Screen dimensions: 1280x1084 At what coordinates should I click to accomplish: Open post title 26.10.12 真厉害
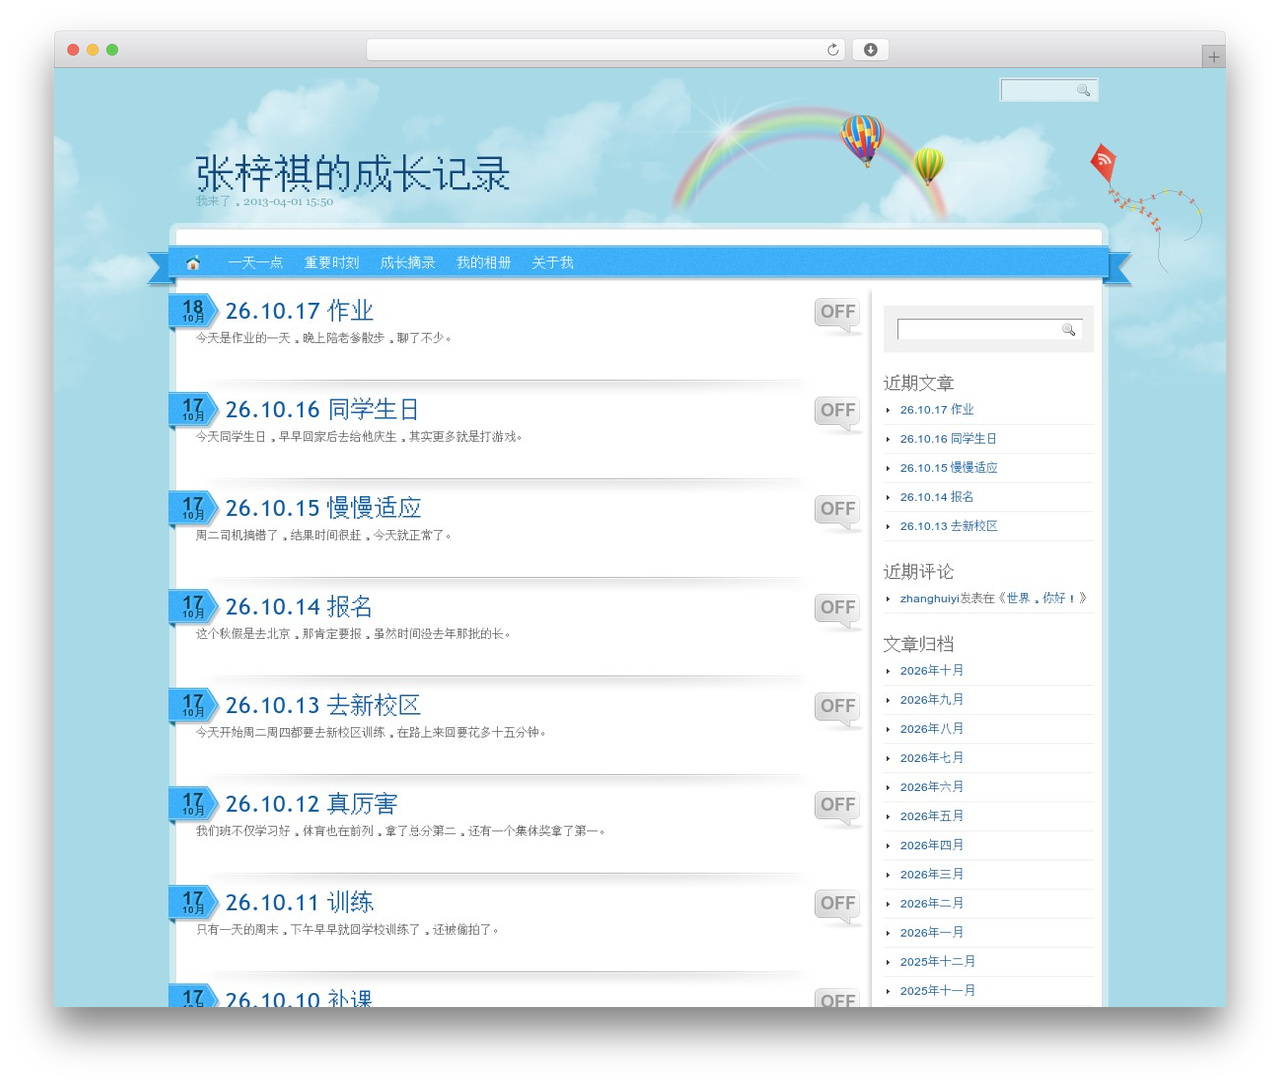tap(311, 803)
